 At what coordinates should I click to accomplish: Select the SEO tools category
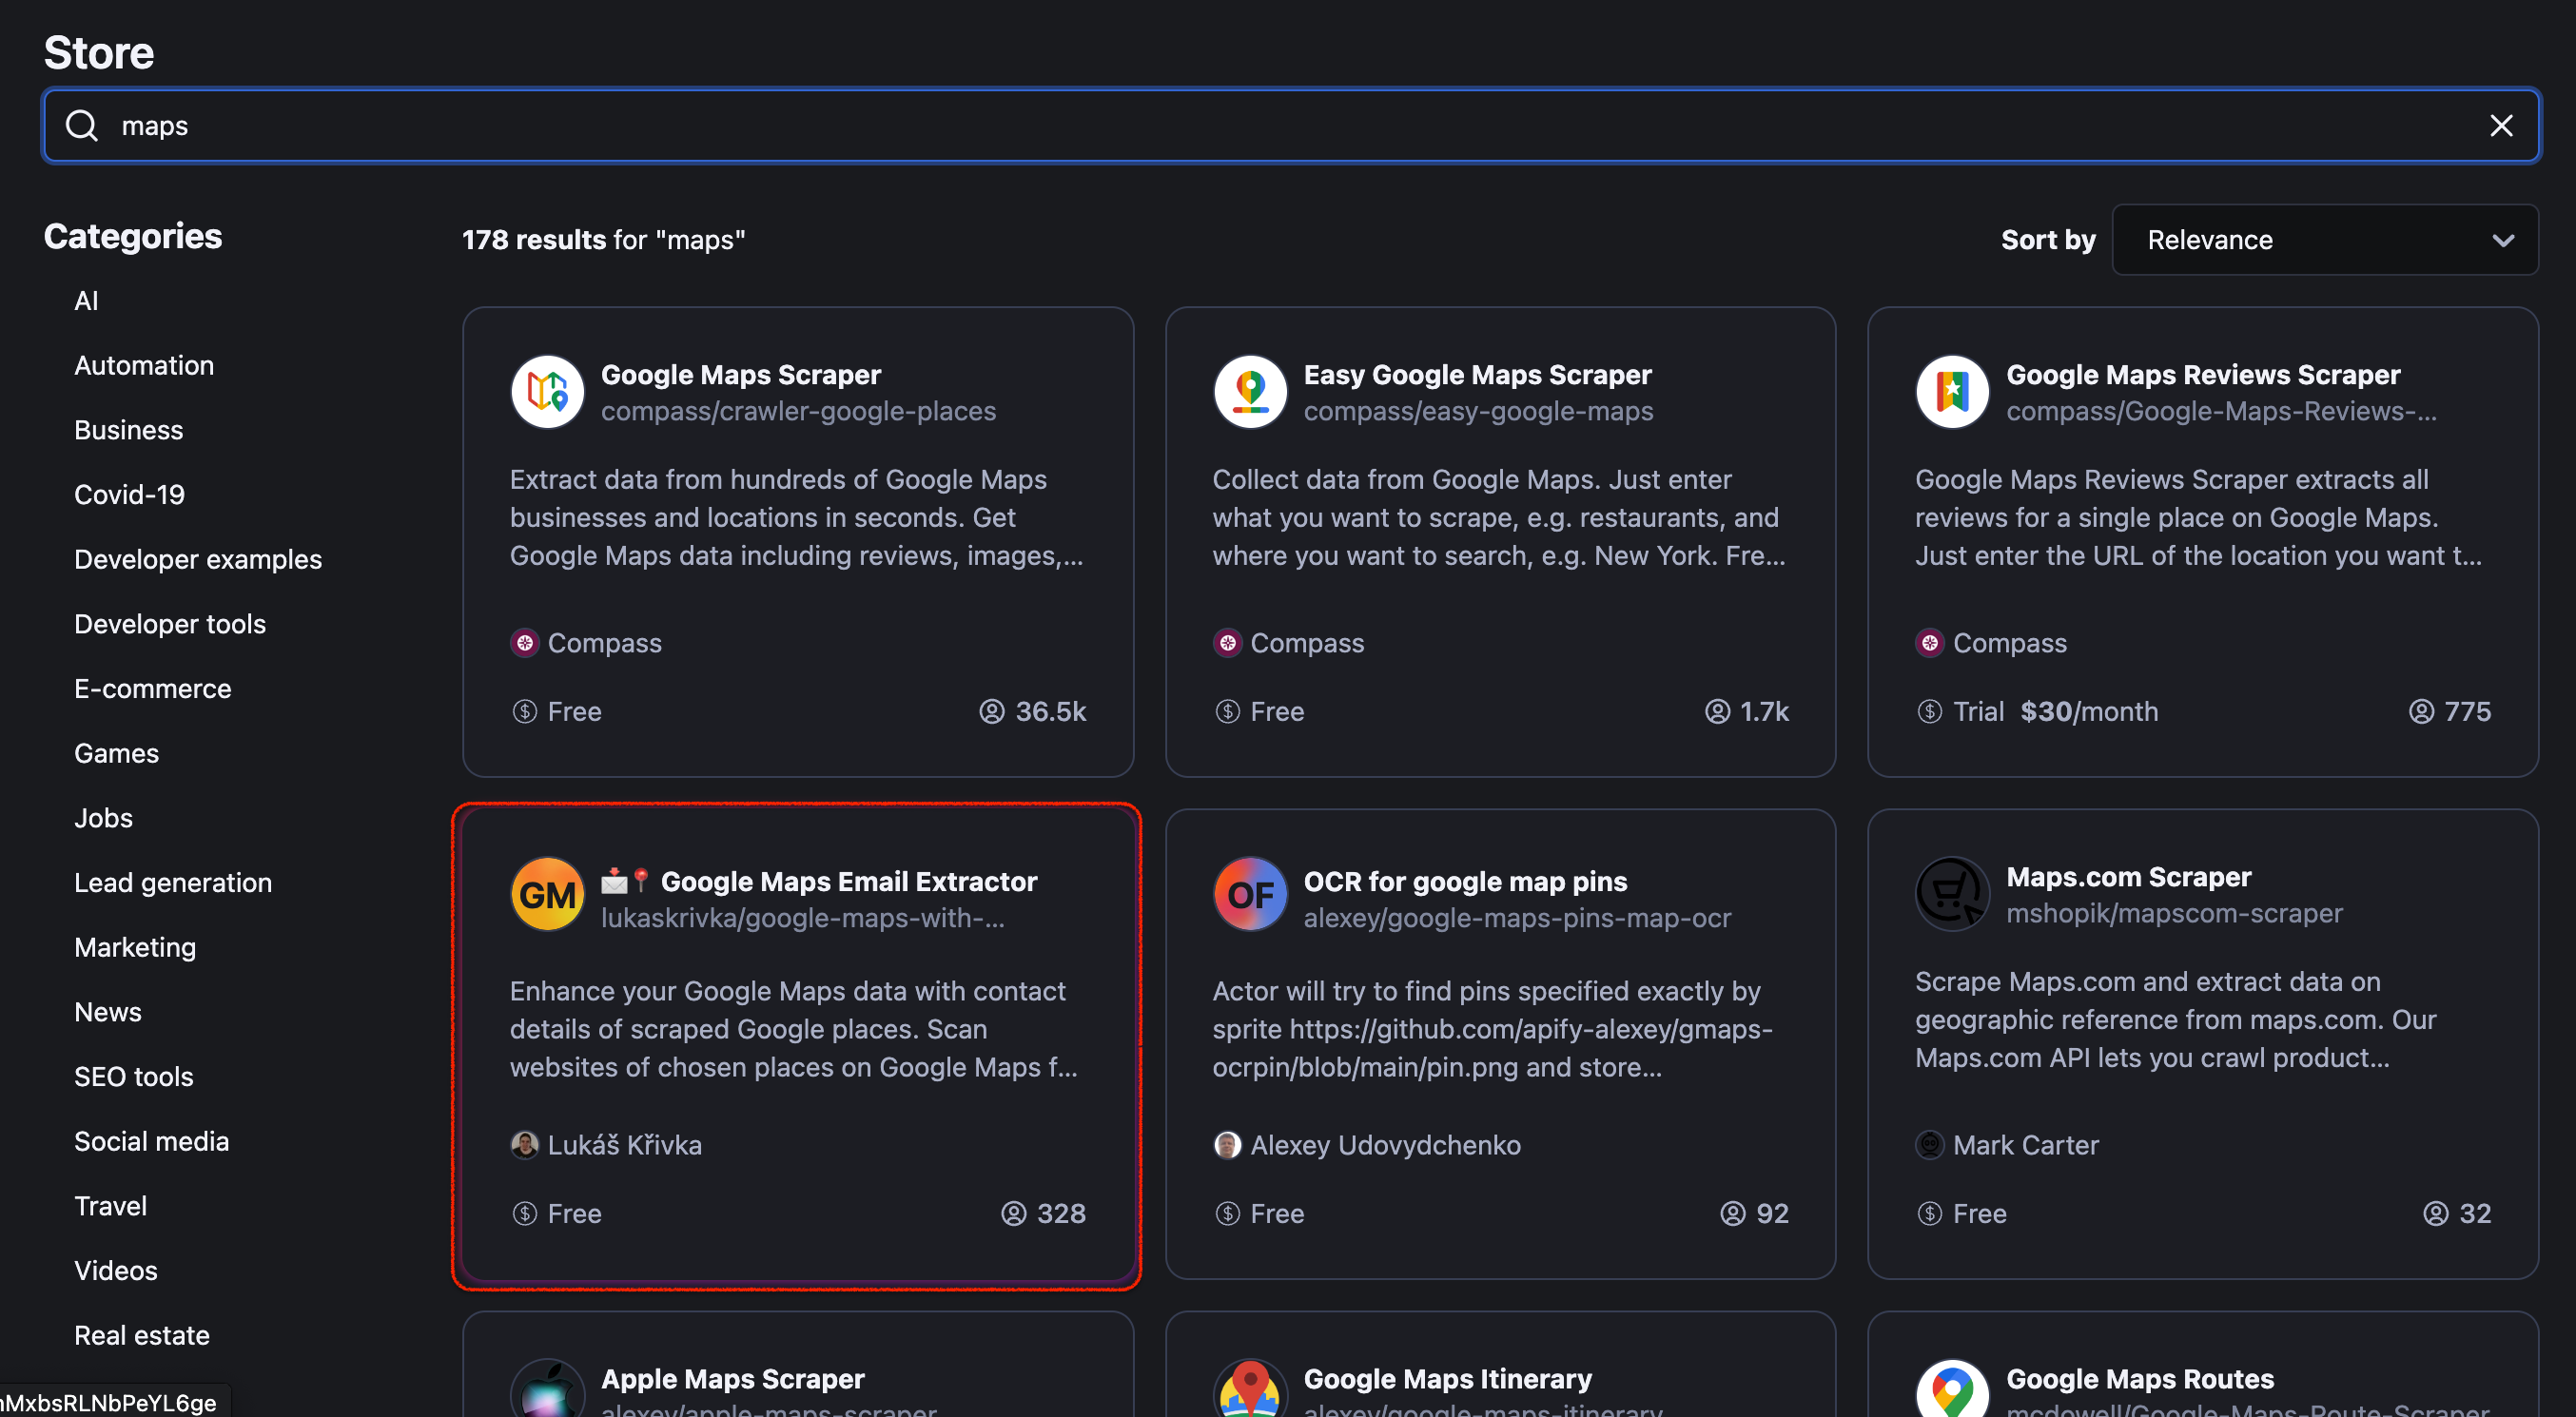point(133,1076)
